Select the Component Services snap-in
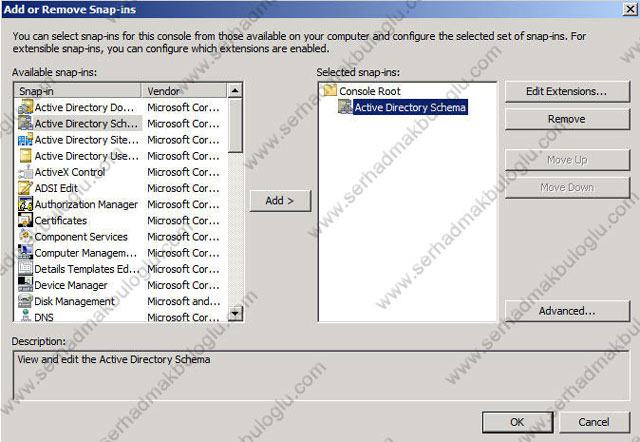Screen dimensions: 640x442 point(121,237)
